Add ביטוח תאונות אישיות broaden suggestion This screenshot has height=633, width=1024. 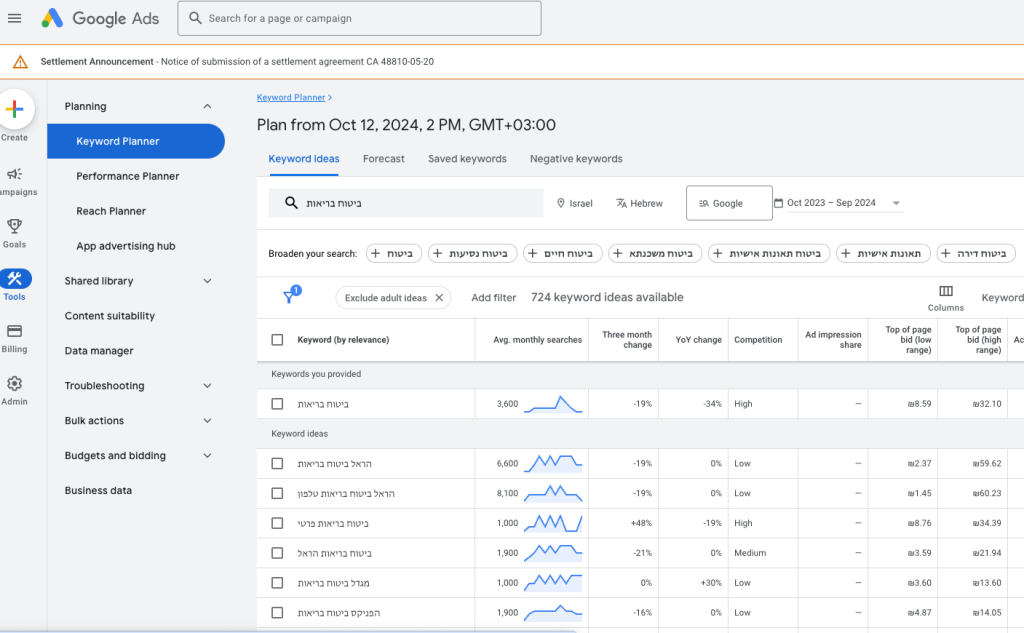(769, 253)
